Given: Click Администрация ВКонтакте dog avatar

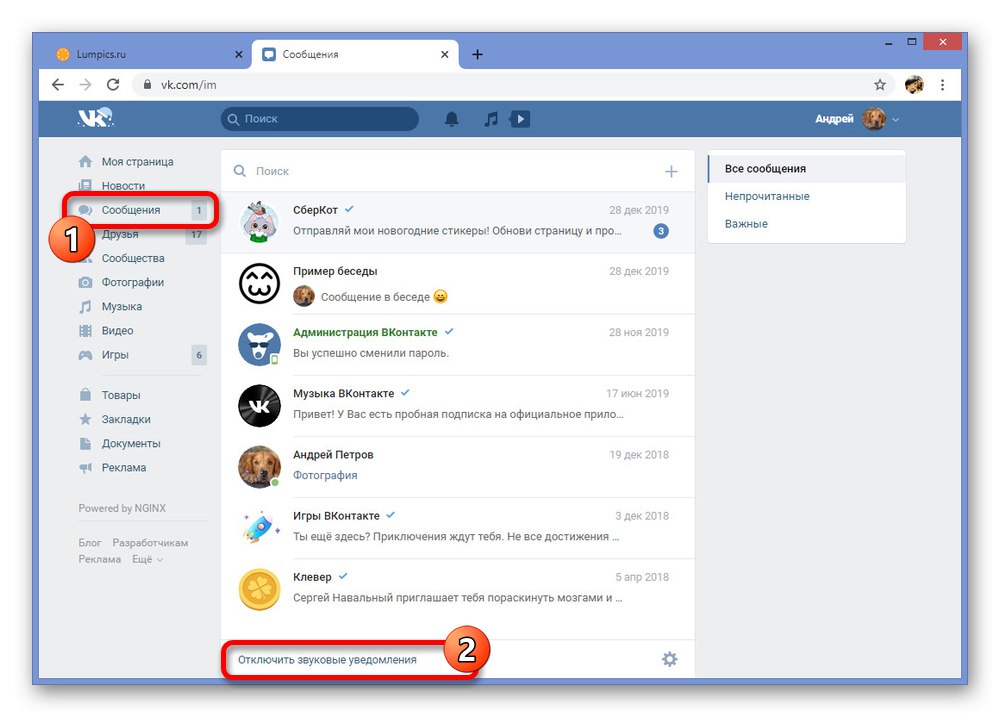Looking at the screenshot, I should pos(259,344).
